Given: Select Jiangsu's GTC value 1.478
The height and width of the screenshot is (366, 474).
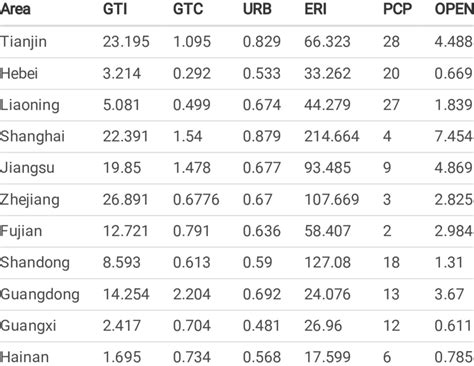Looking at the screenshot, I should [192, 168].
